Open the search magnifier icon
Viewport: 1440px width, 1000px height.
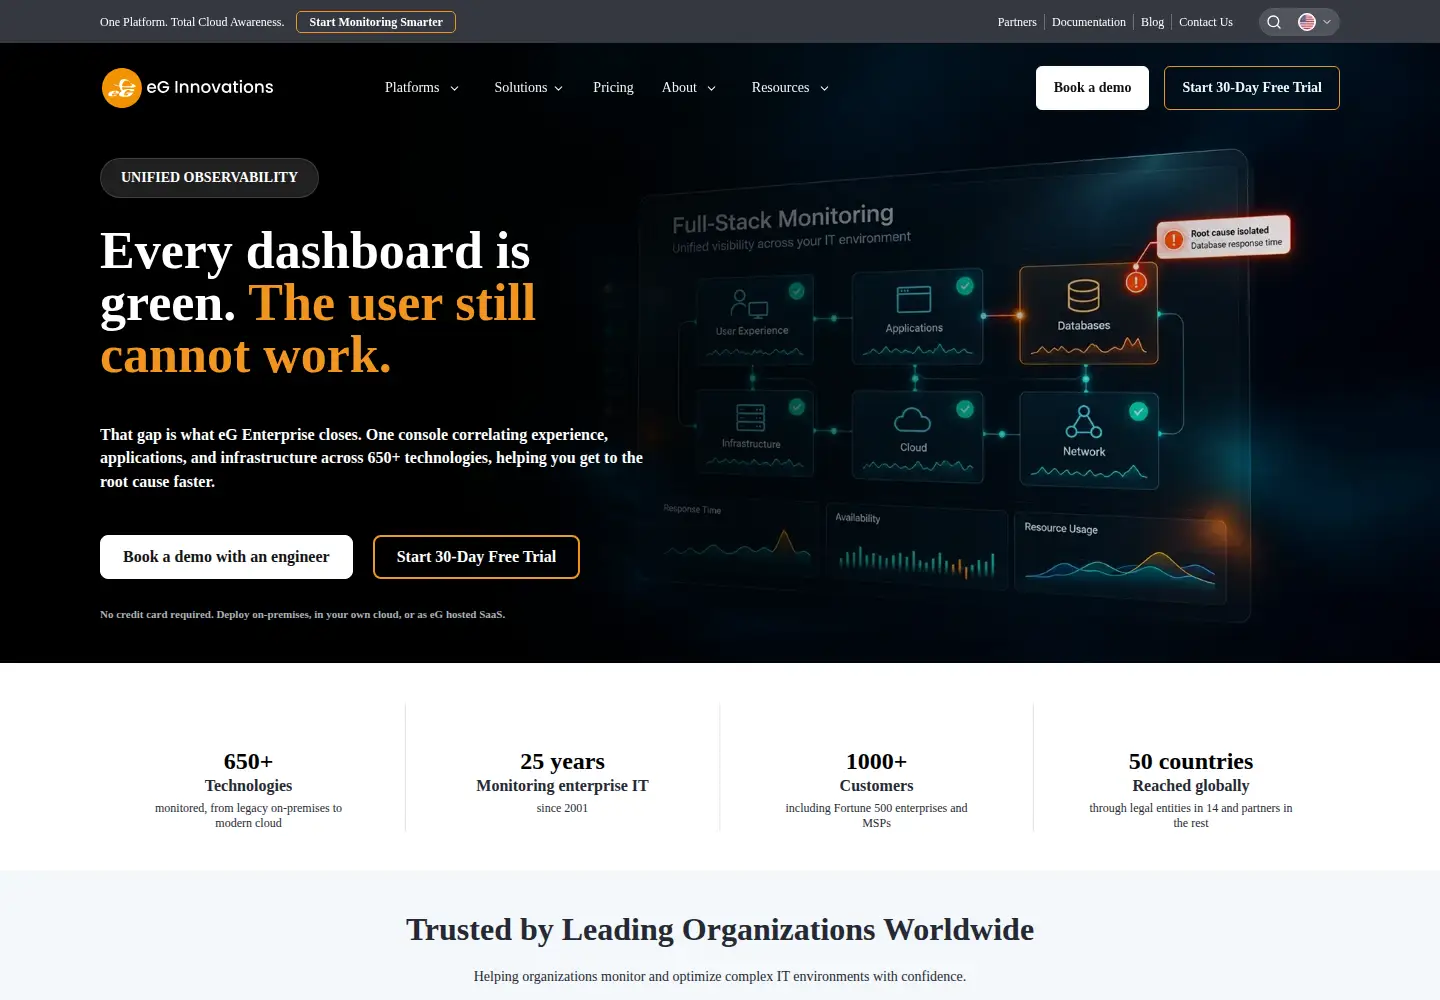[x=1274, y=22]
